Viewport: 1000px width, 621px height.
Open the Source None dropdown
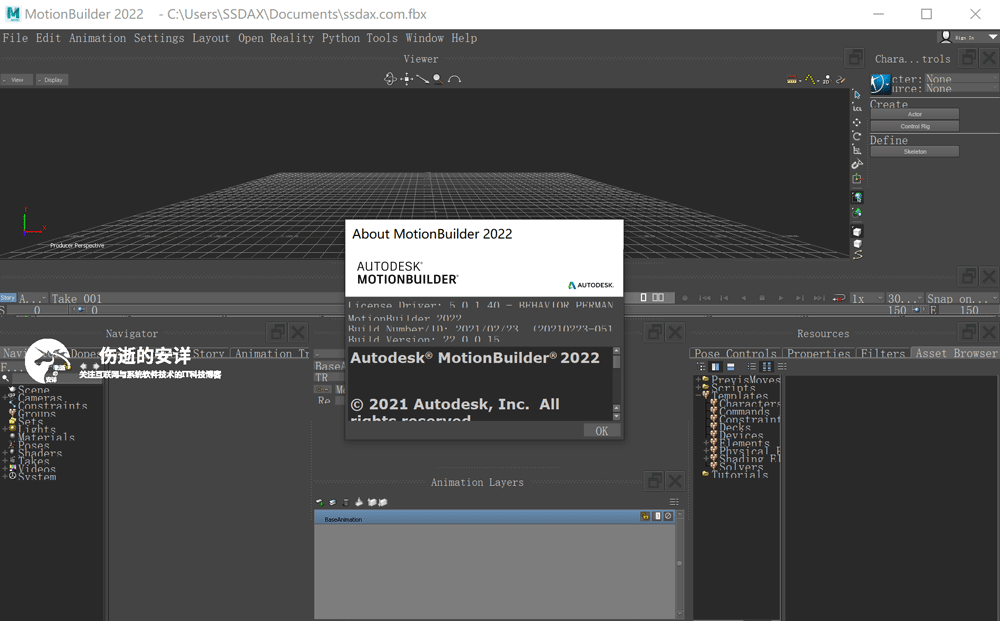[x=961, y=88]
